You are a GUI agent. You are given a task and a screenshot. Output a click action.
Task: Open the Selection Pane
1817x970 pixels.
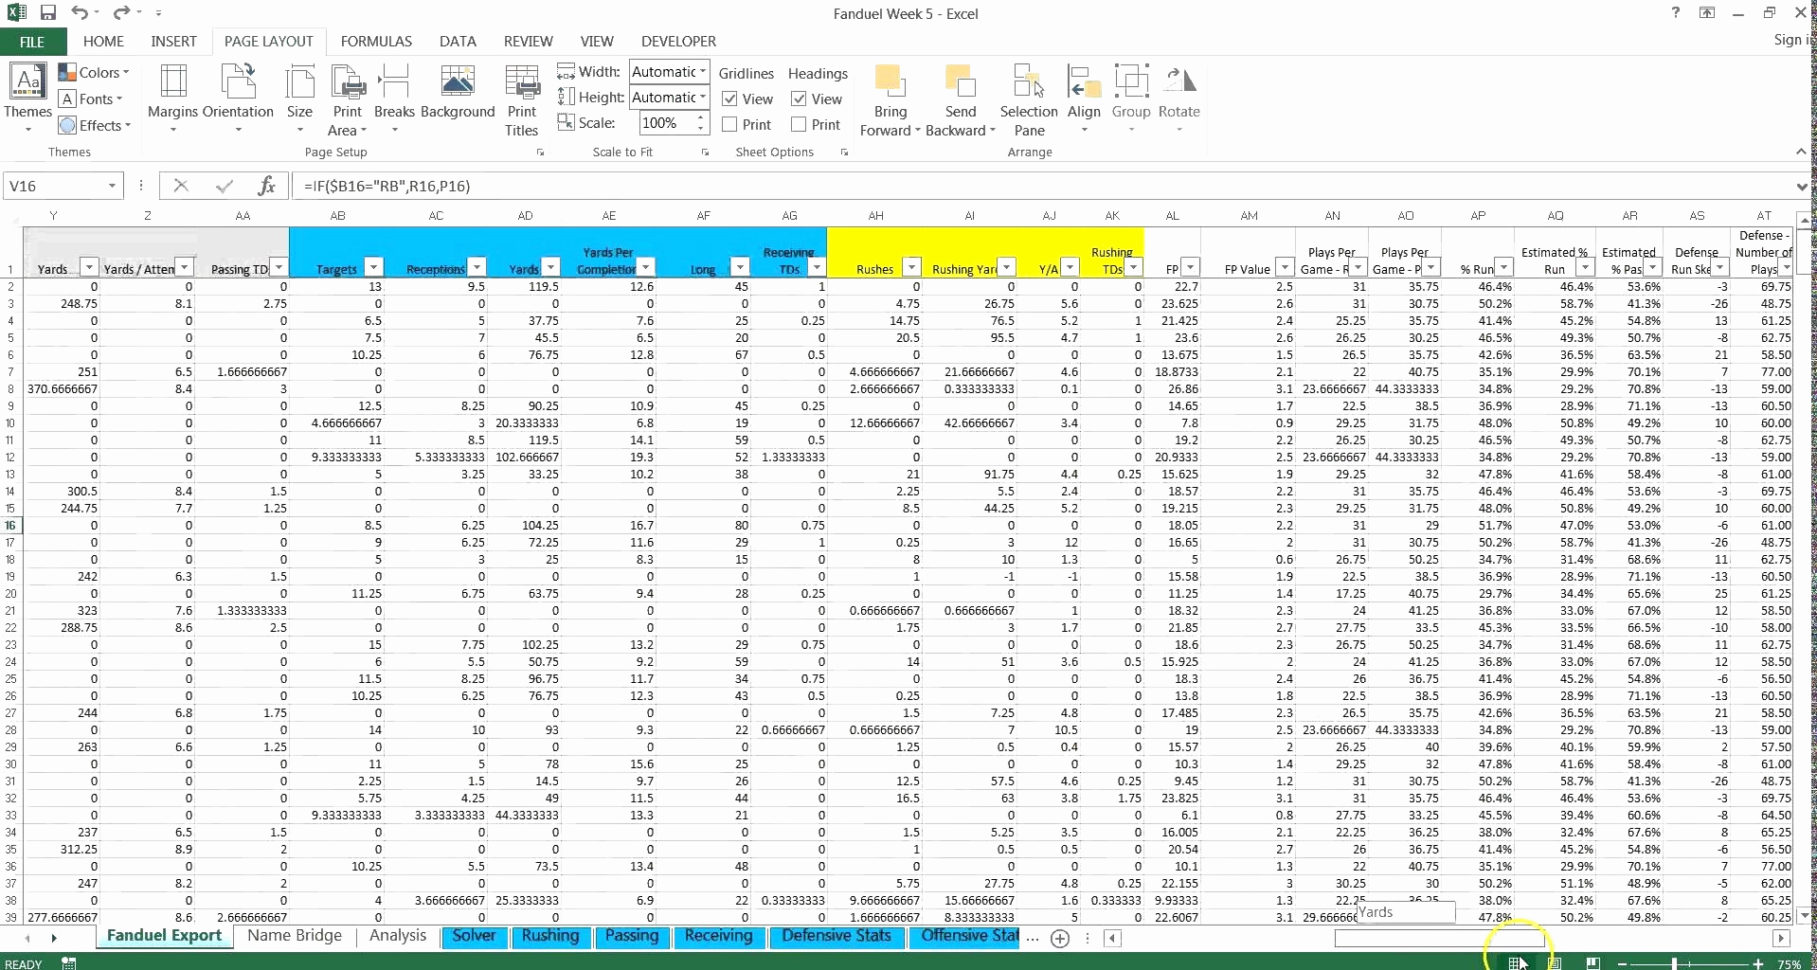[x=1029, y=97]
